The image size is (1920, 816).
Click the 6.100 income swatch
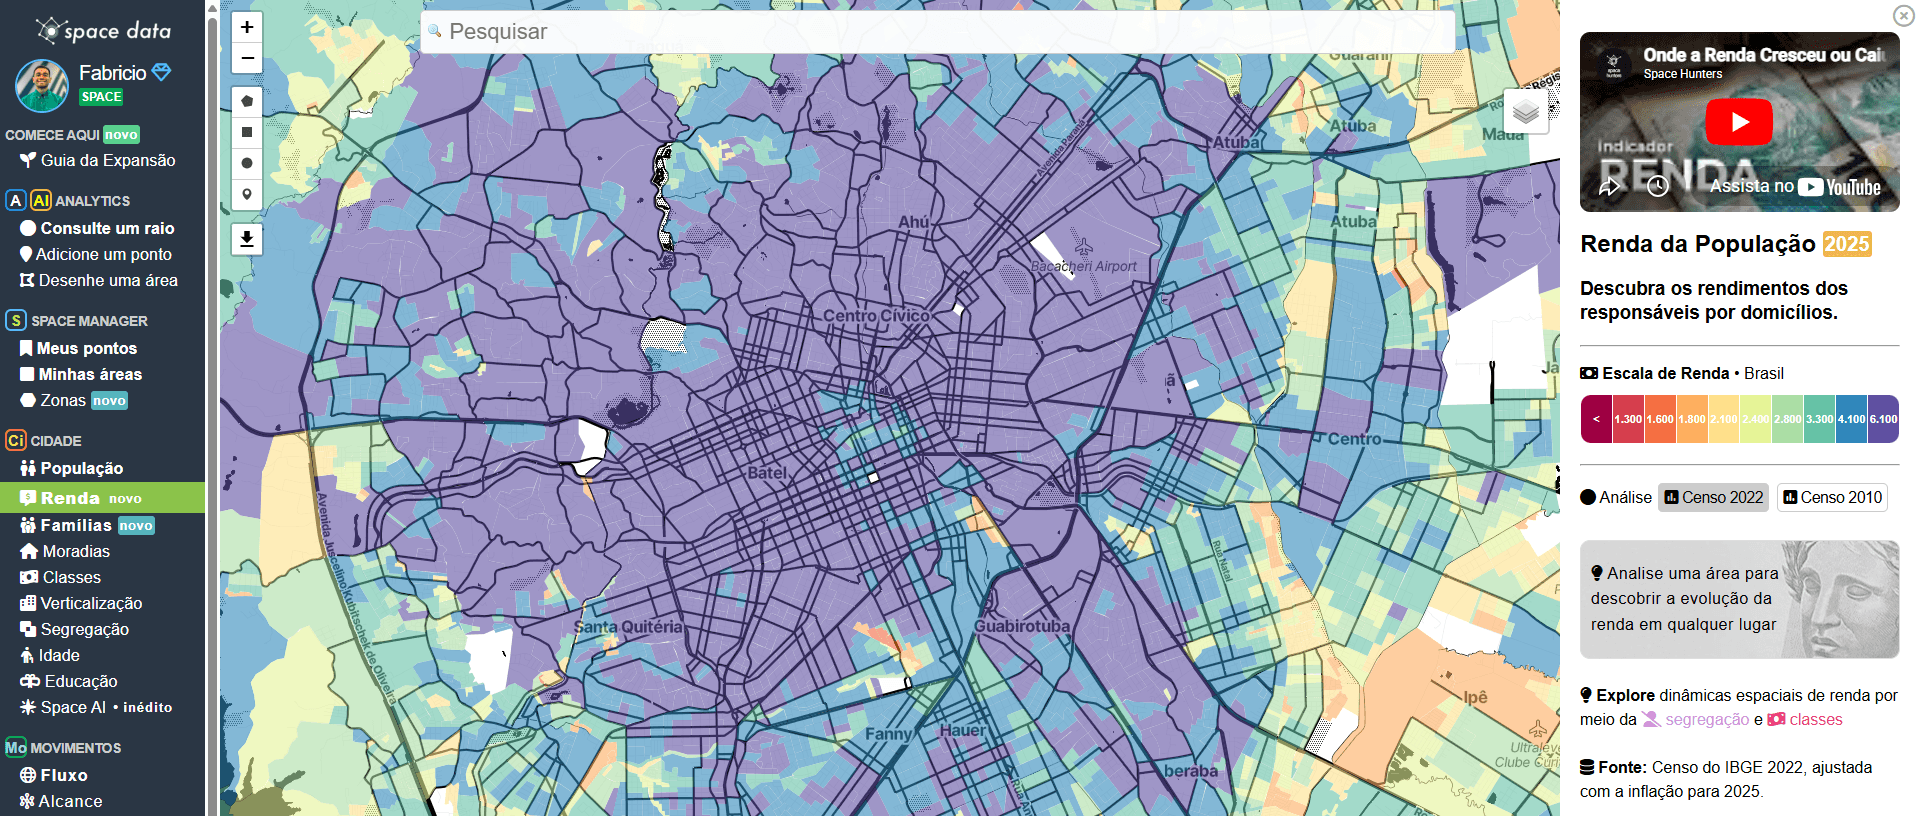(1884, 419)
